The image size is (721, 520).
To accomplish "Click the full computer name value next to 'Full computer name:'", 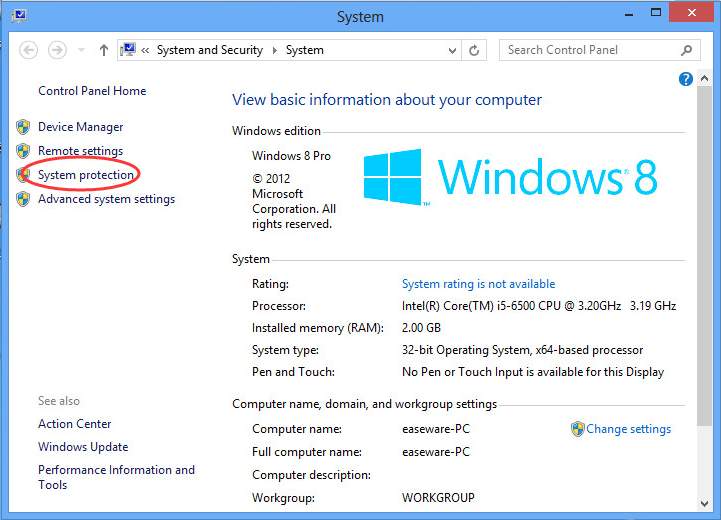I will (x=436, y=451).
